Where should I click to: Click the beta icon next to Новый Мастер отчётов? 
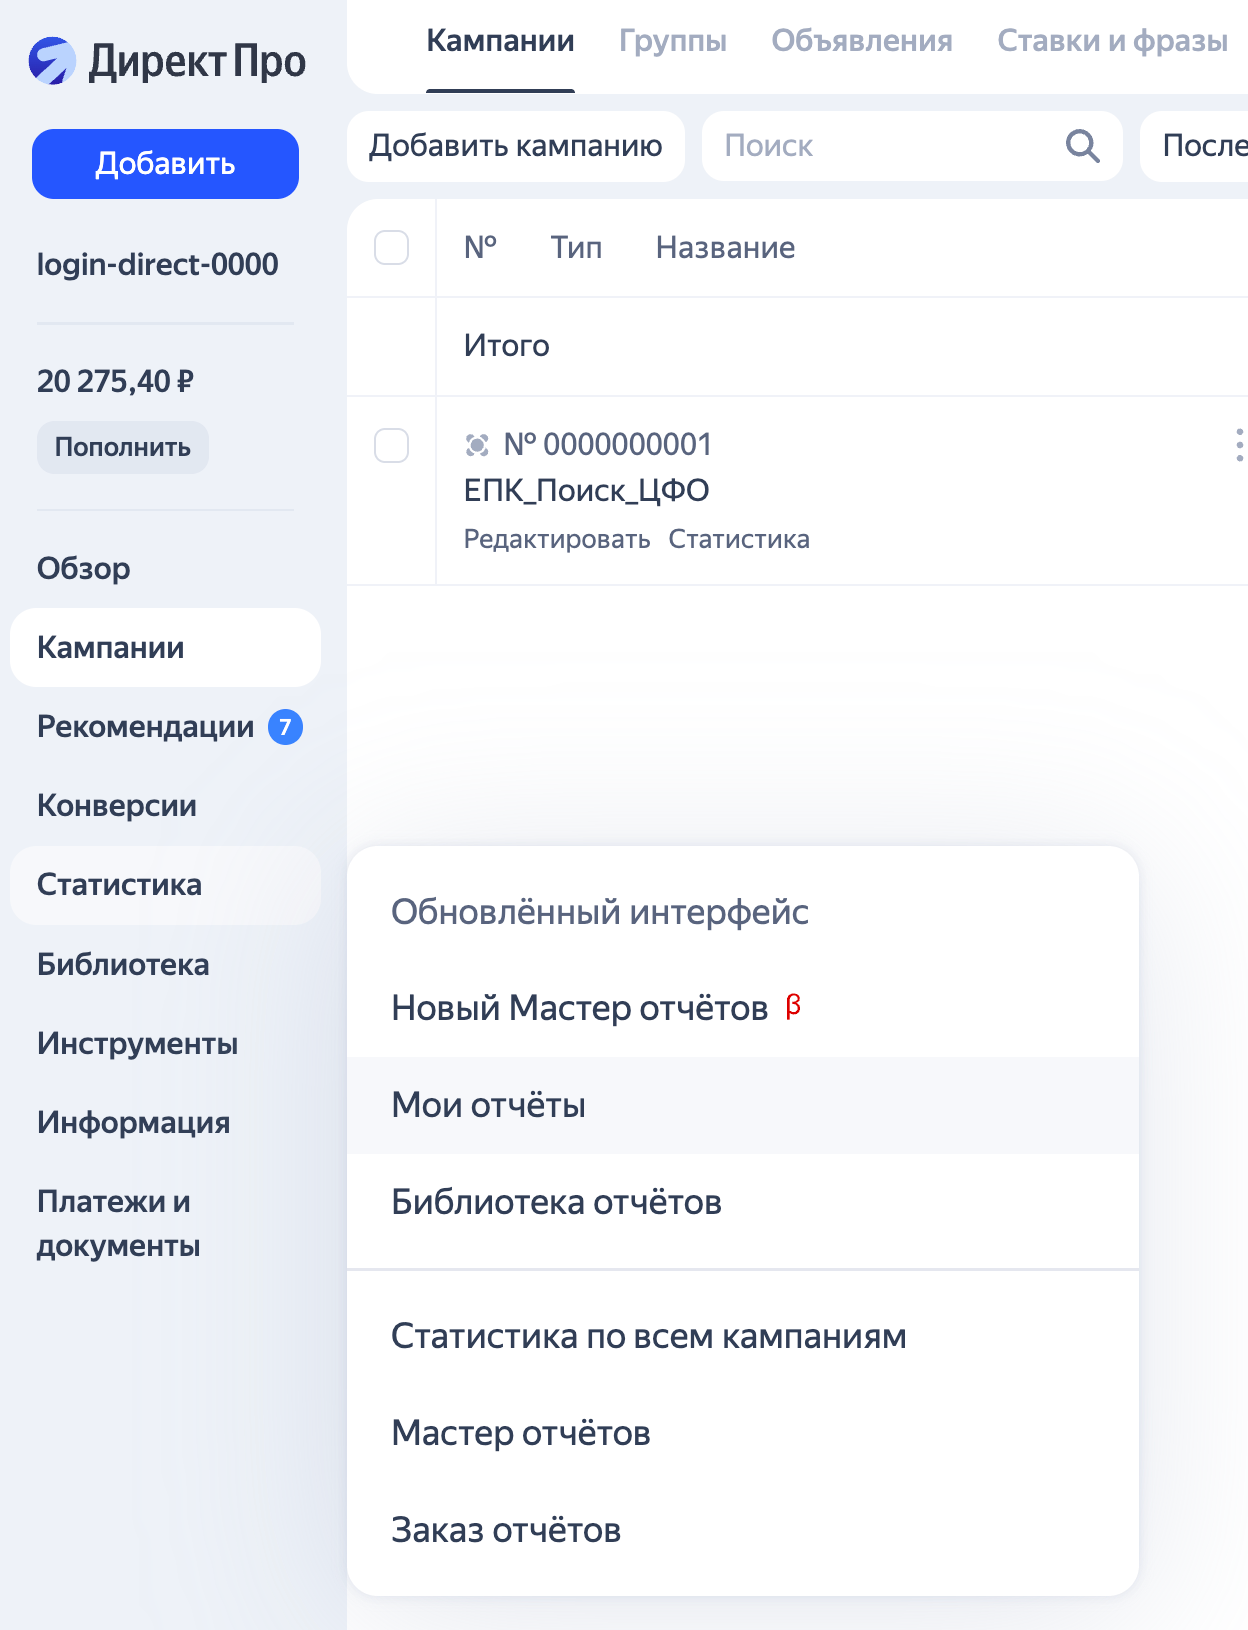(x=793, y=1006)
